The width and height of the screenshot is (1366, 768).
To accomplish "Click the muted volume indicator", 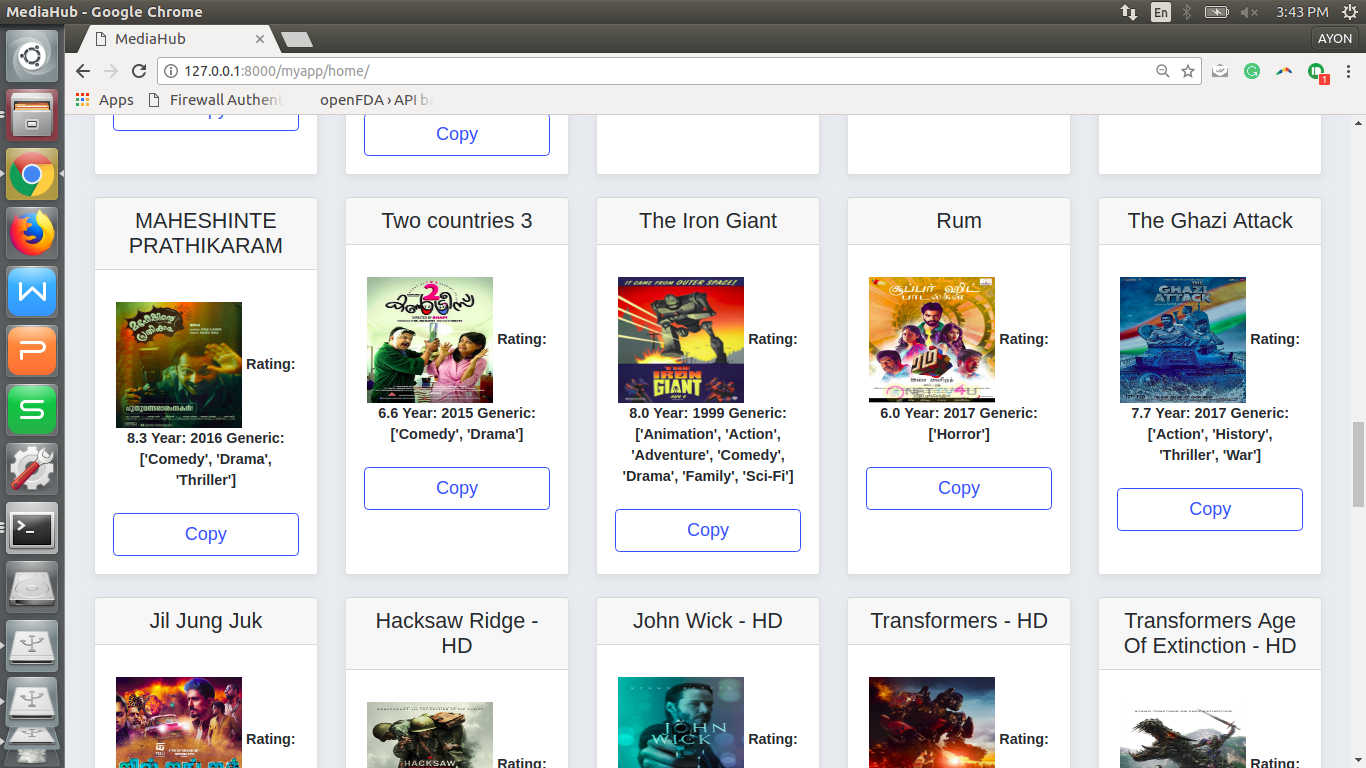I will coord(1249,12).
